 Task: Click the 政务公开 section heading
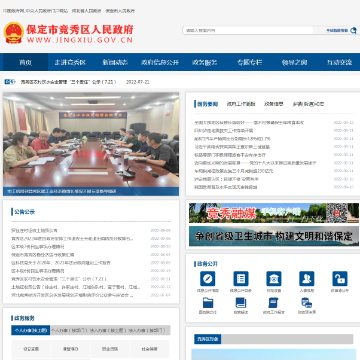pyautogui.click(x=207, y=264)
